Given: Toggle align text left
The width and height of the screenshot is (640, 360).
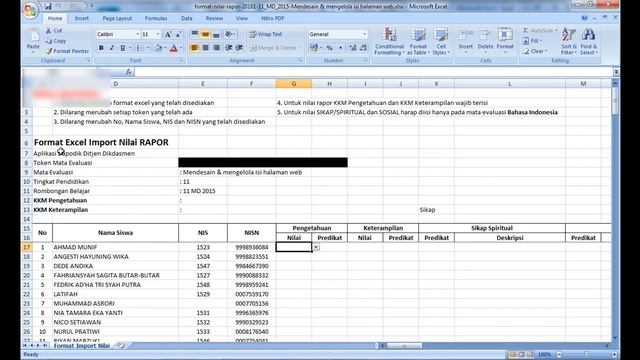Looking at the screenshot, I should (x=195, y=48).
